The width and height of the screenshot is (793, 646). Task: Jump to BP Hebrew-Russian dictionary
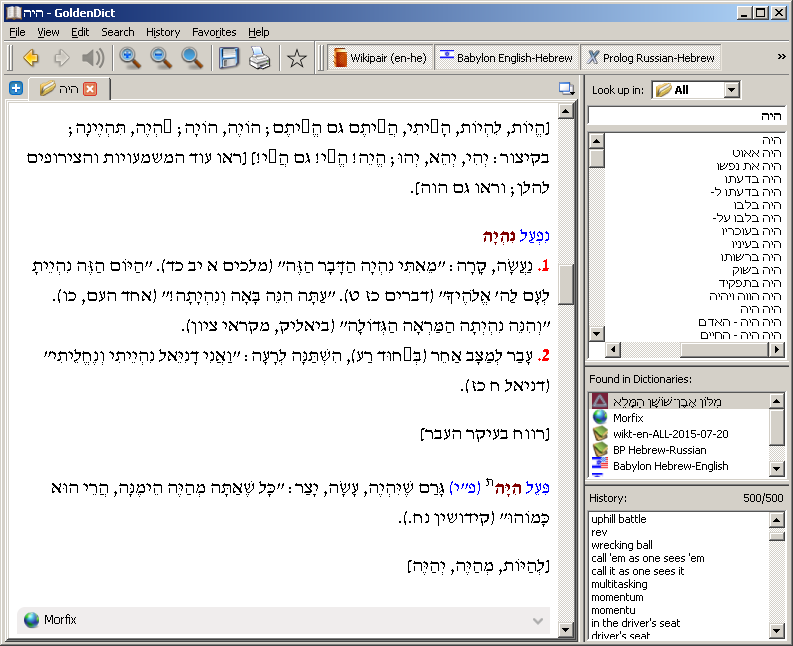(x=679, y=450)
